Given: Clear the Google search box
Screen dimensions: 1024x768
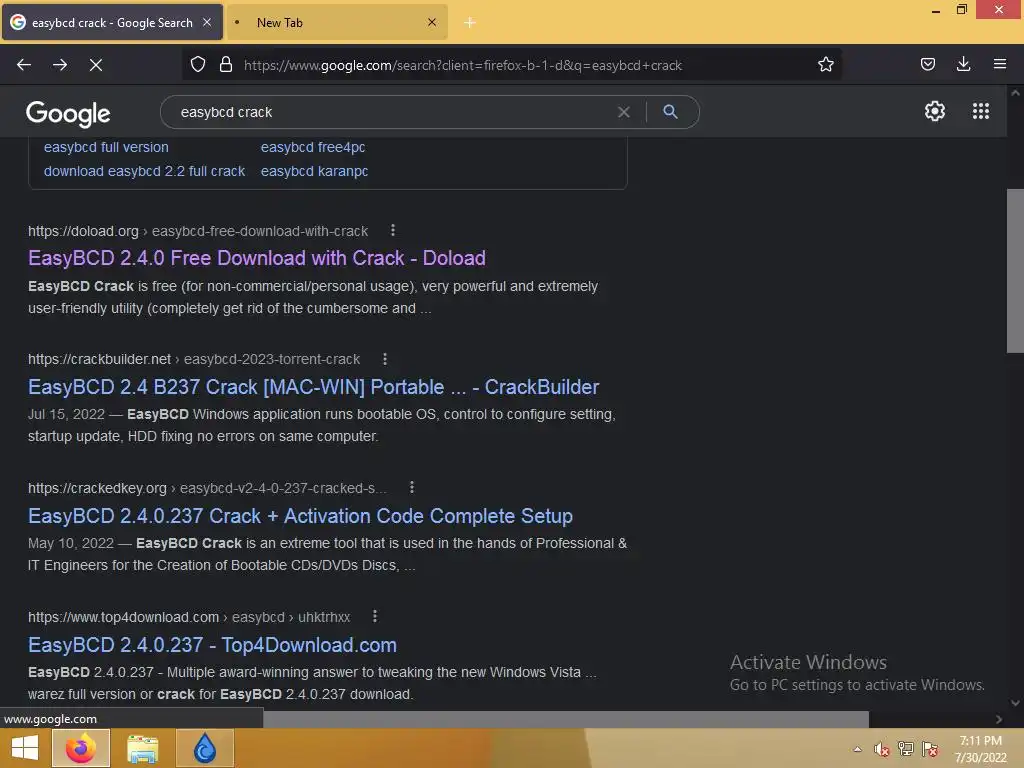Looking at the screenshot, I should [x=624, y=112].
